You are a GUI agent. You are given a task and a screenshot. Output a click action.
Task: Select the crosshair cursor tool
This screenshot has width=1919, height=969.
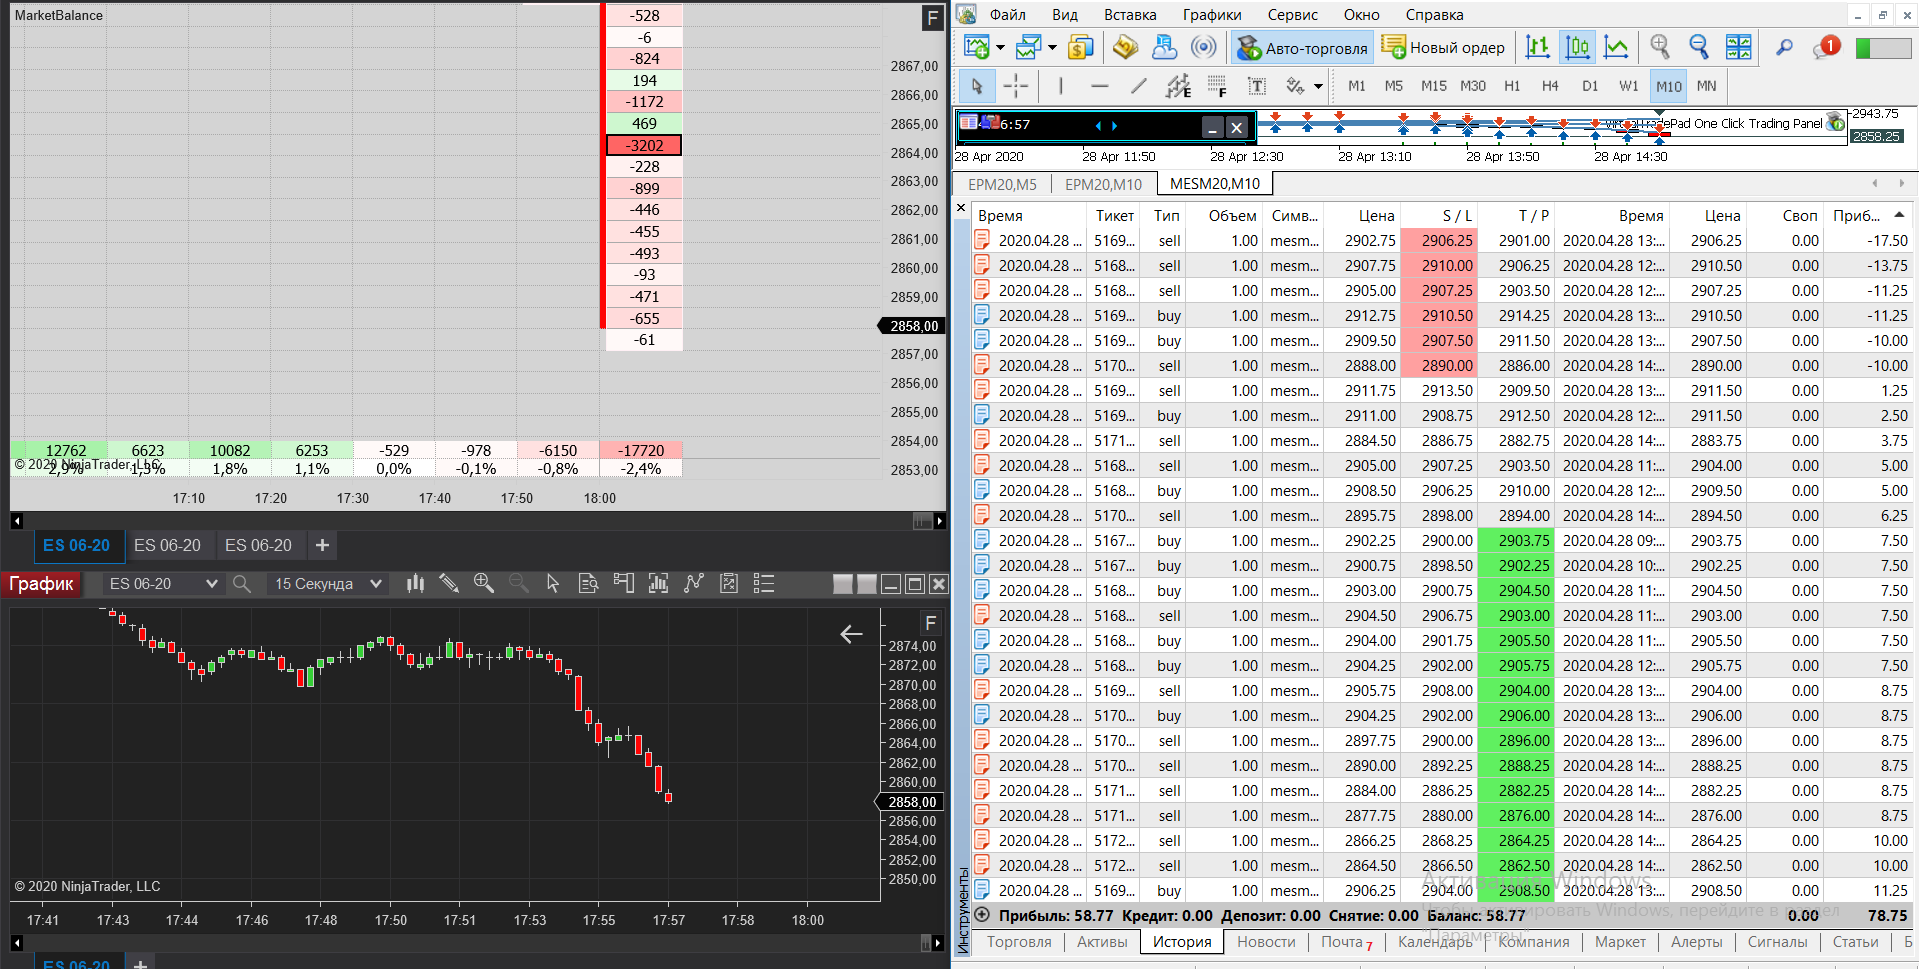(x=1015, y=86)
